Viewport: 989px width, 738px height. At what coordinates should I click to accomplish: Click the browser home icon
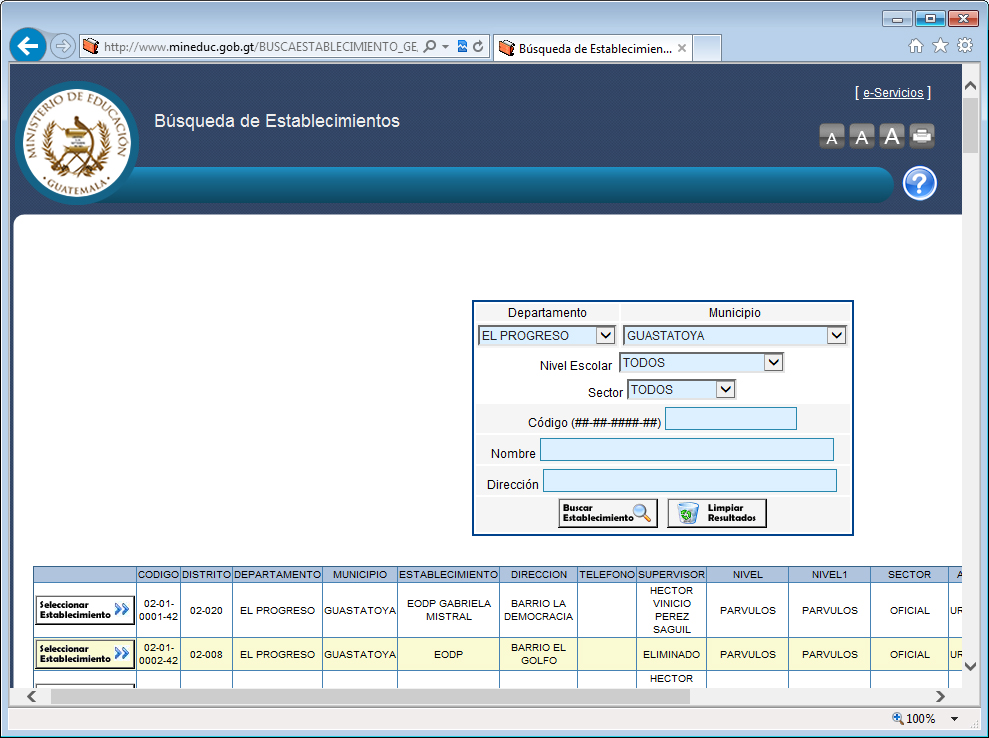[x=915, y=46]
